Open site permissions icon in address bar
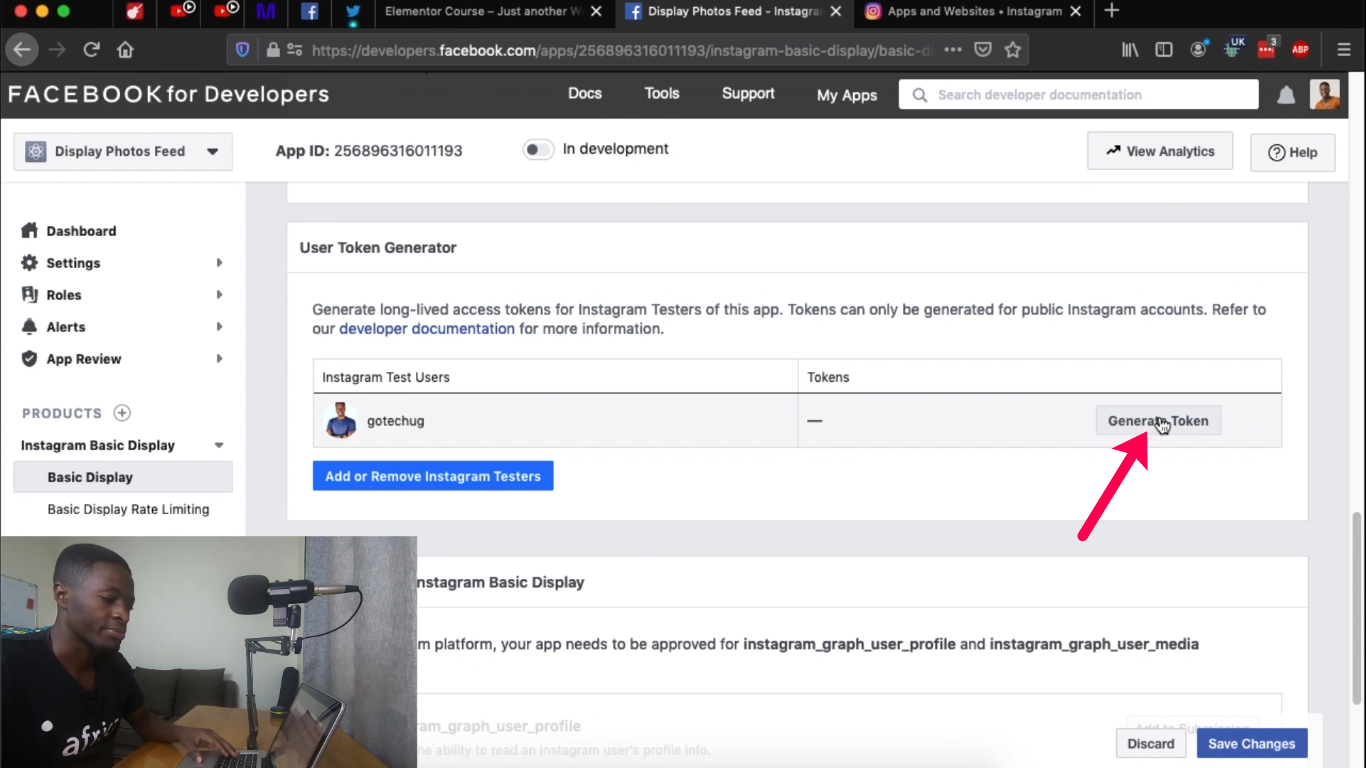Viewport: 1366px width, 768px height. pyautogui.click(x=294, y=49)
